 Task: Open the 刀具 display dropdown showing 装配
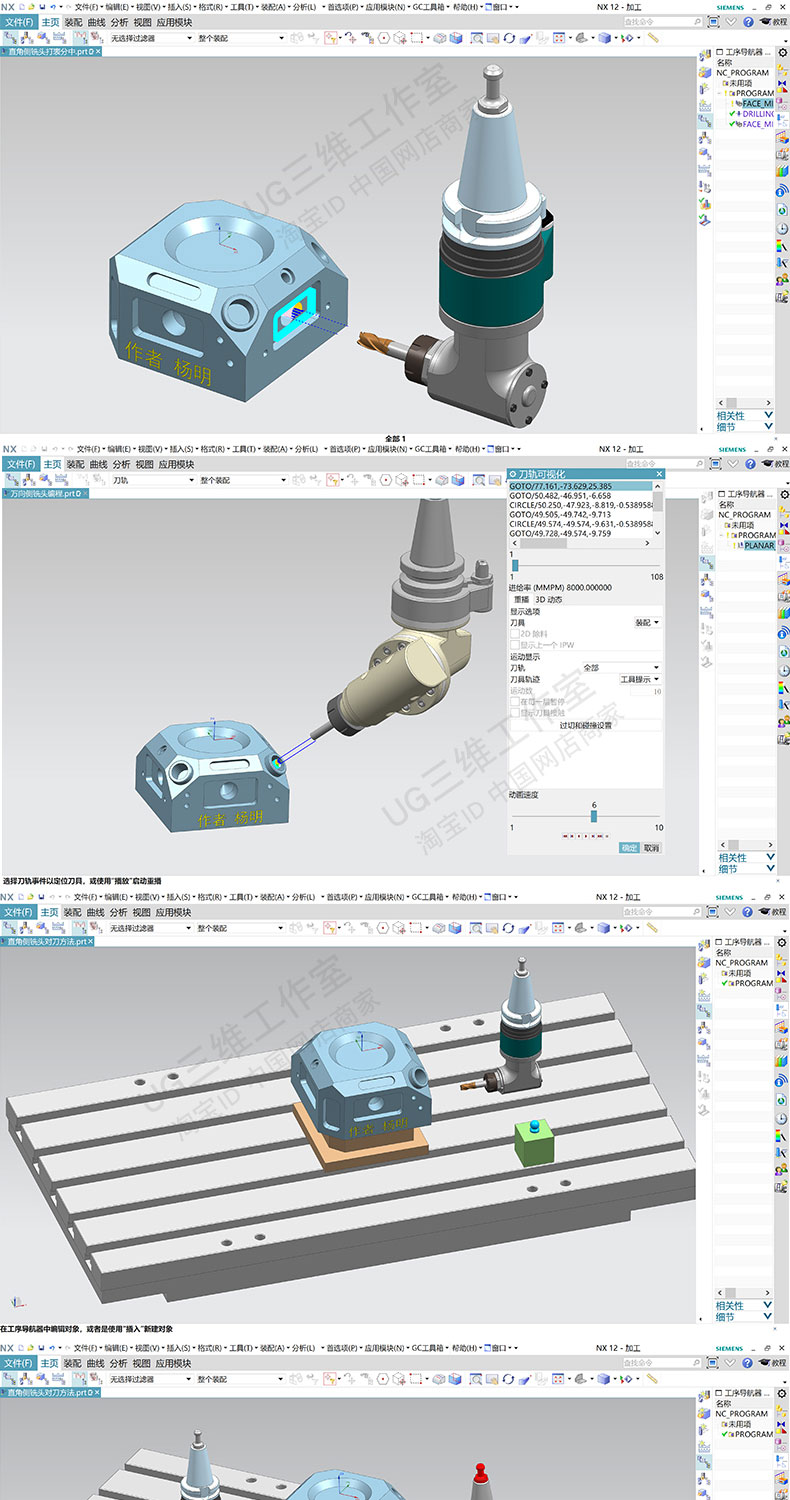pyautogui.click(x=647, y=622)
